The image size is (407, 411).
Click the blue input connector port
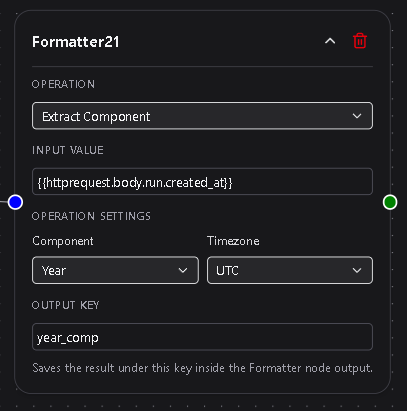(x=15, y=202)
